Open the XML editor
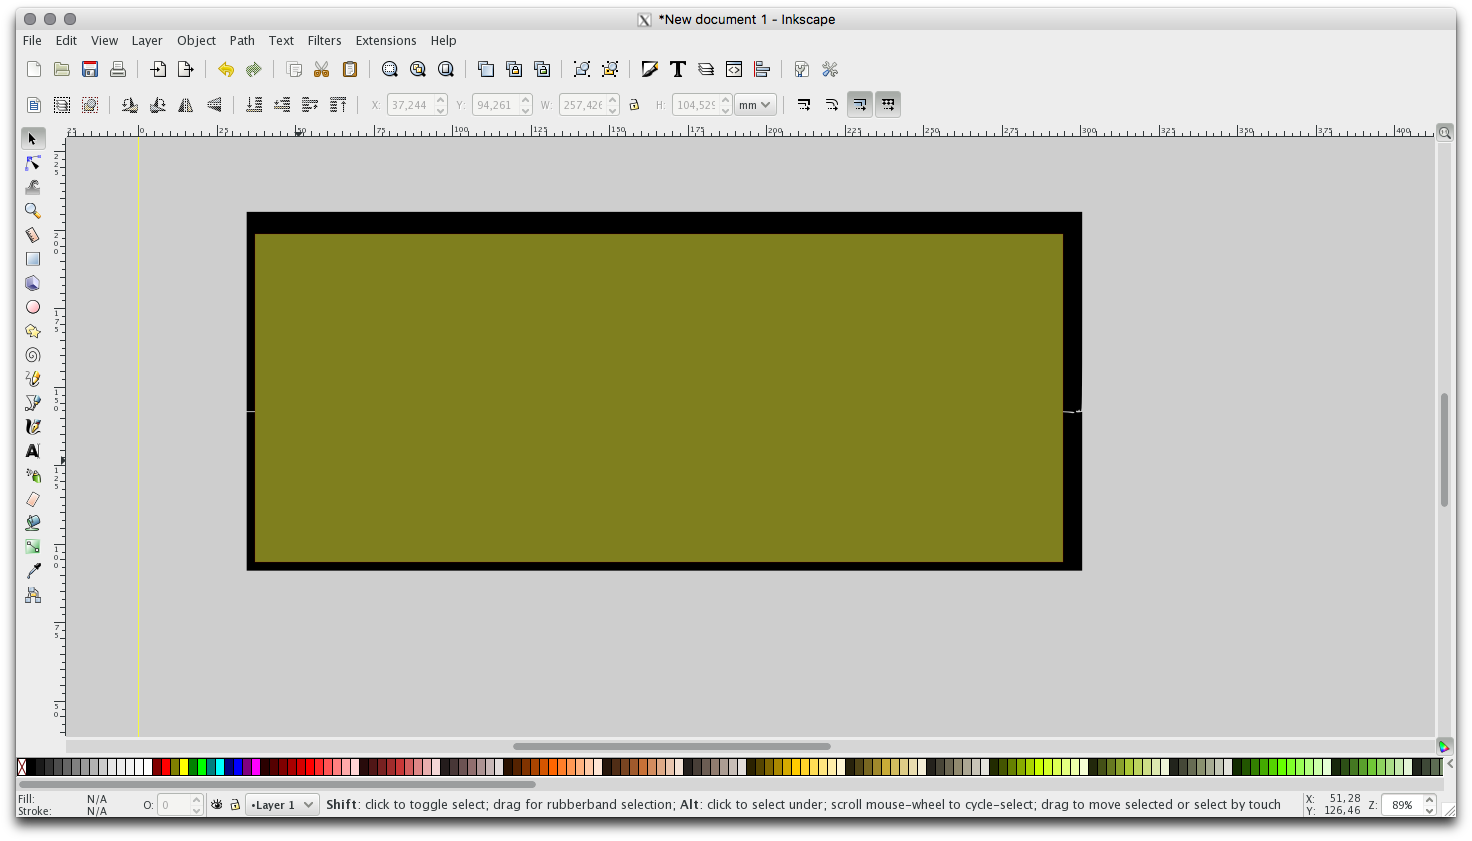This screenshot has width=1472, height=841. click(734, 69)
